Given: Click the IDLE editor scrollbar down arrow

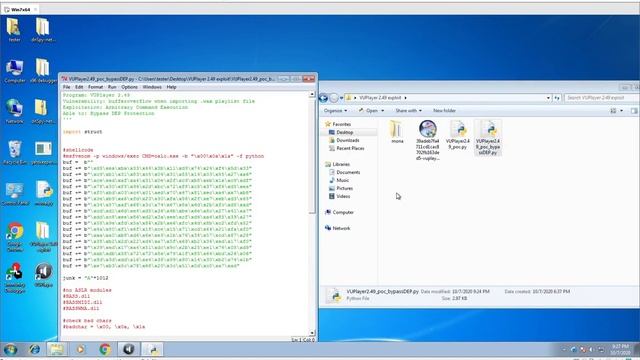Looking at the screenshot, I should (312, 333).
